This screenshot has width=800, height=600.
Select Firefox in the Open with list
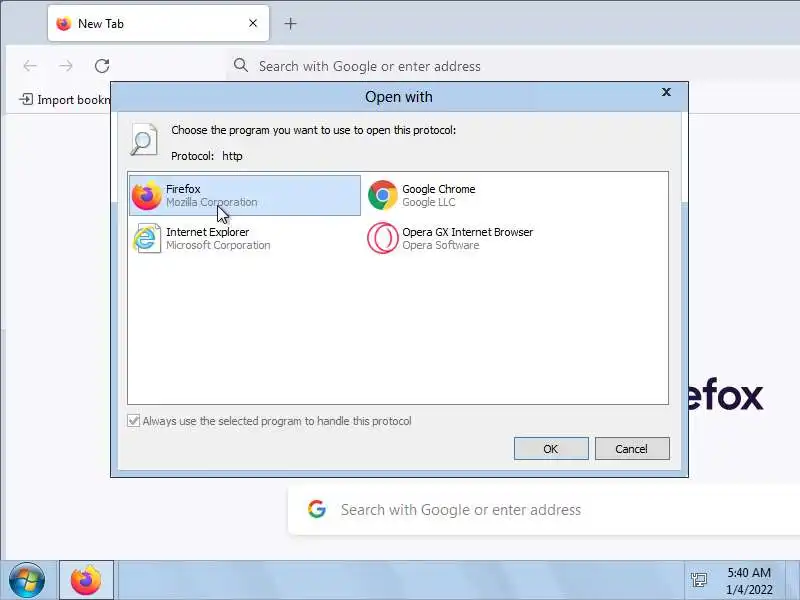245,195
